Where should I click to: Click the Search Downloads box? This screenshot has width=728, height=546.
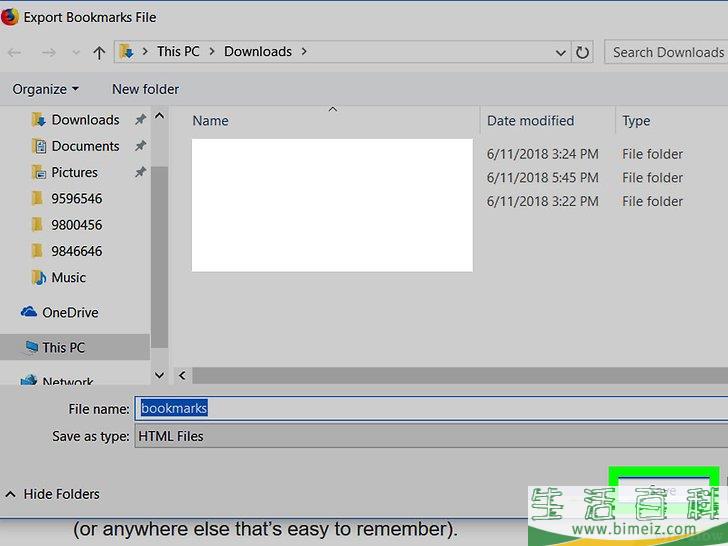click(x=666, y=52)
